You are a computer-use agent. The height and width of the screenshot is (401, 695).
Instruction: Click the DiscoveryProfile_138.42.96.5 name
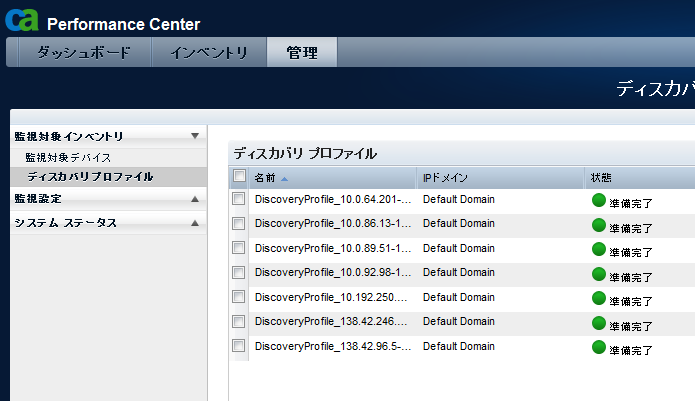(333, 346)
